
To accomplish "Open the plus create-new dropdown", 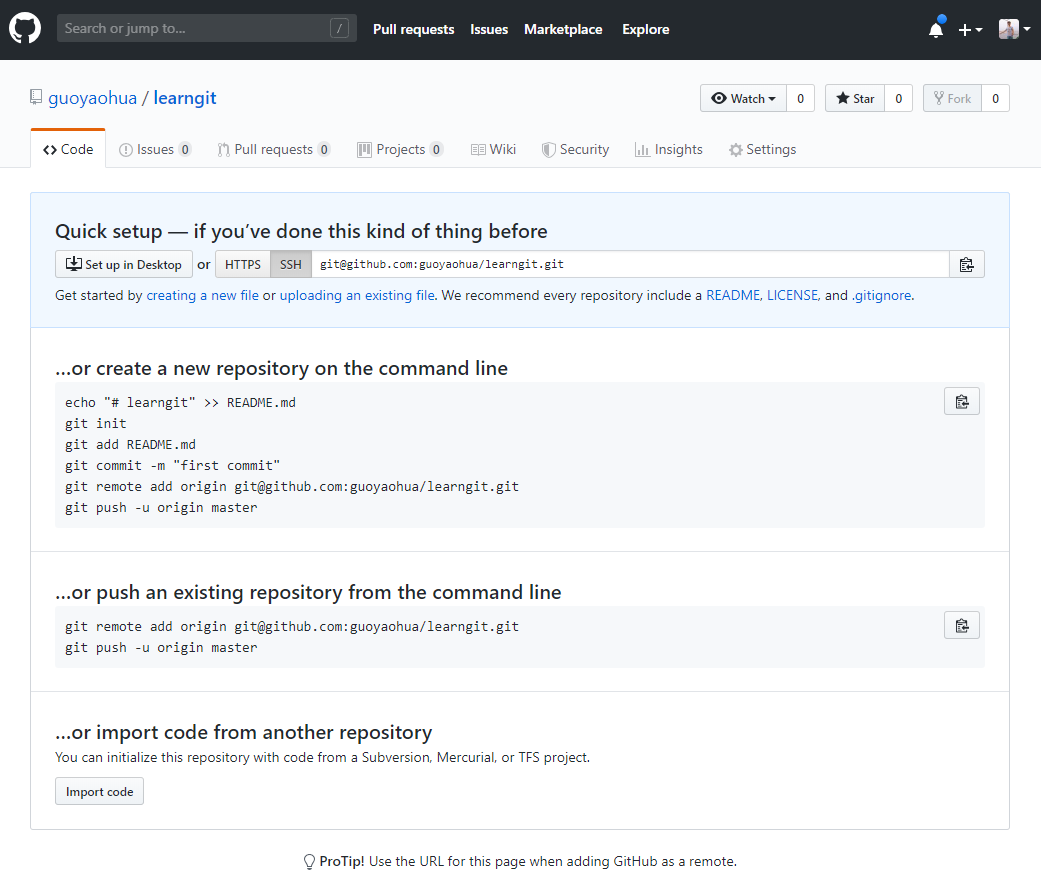I will pos(970,30).
